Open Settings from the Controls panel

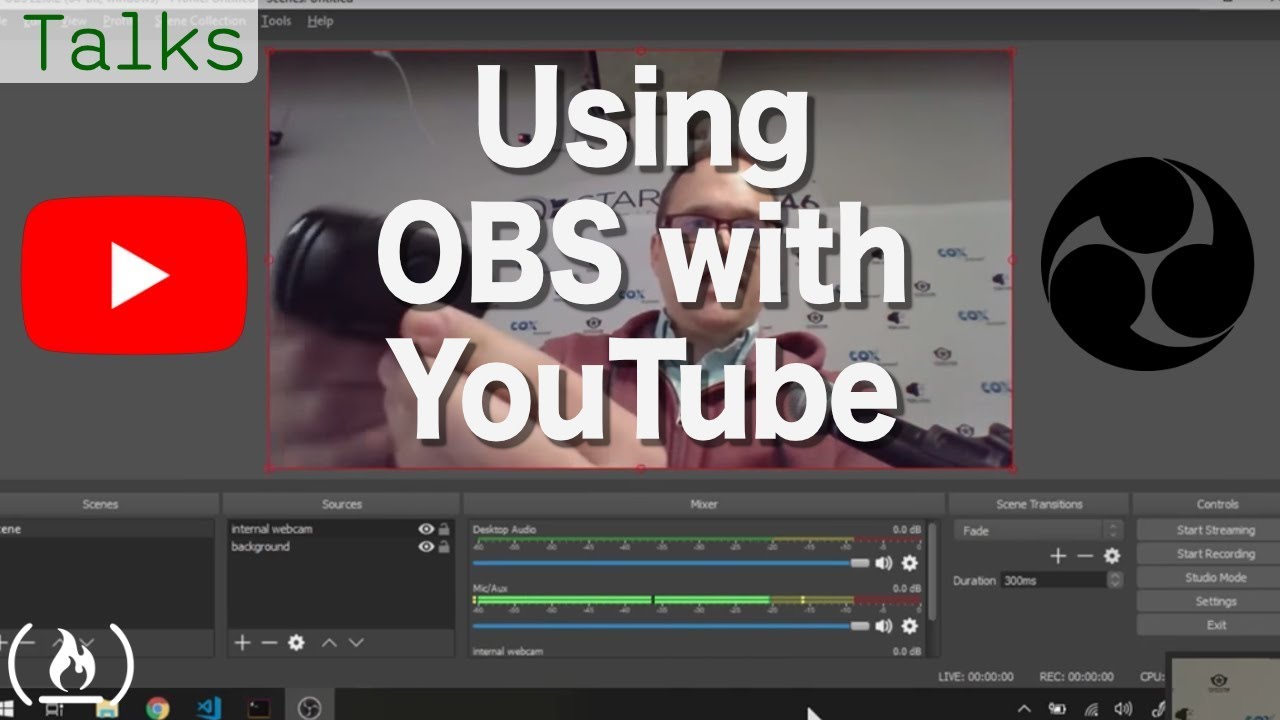[1215, 602]
